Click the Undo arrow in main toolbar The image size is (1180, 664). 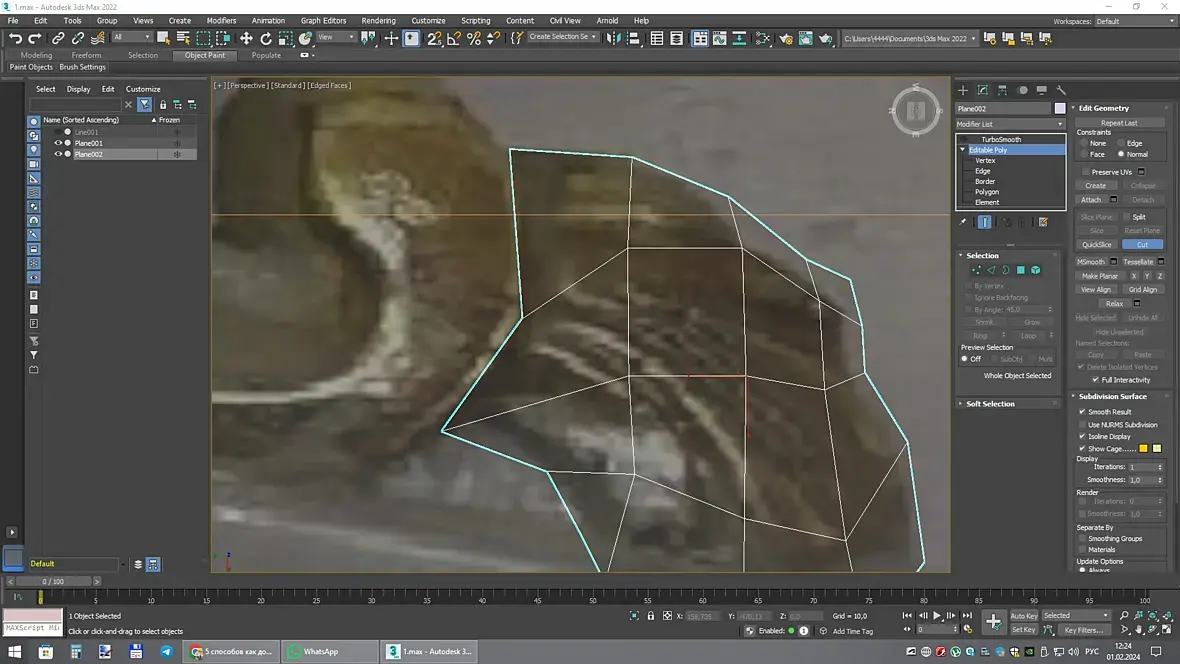pos(15,38)
